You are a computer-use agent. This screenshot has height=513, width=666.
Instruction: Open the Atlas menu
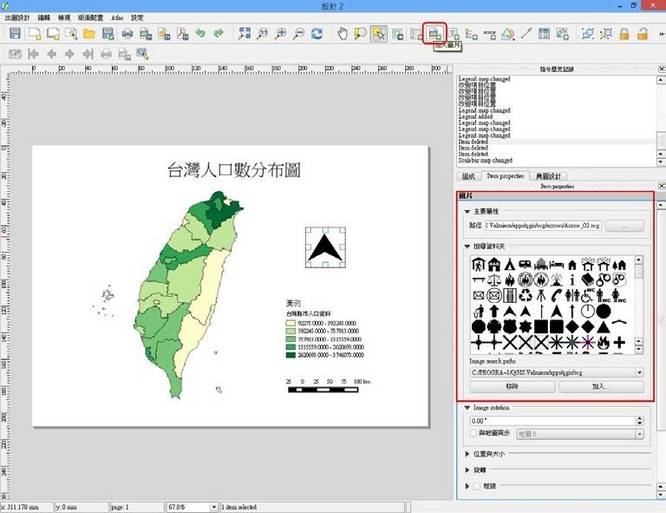click(x=117, y=18)
